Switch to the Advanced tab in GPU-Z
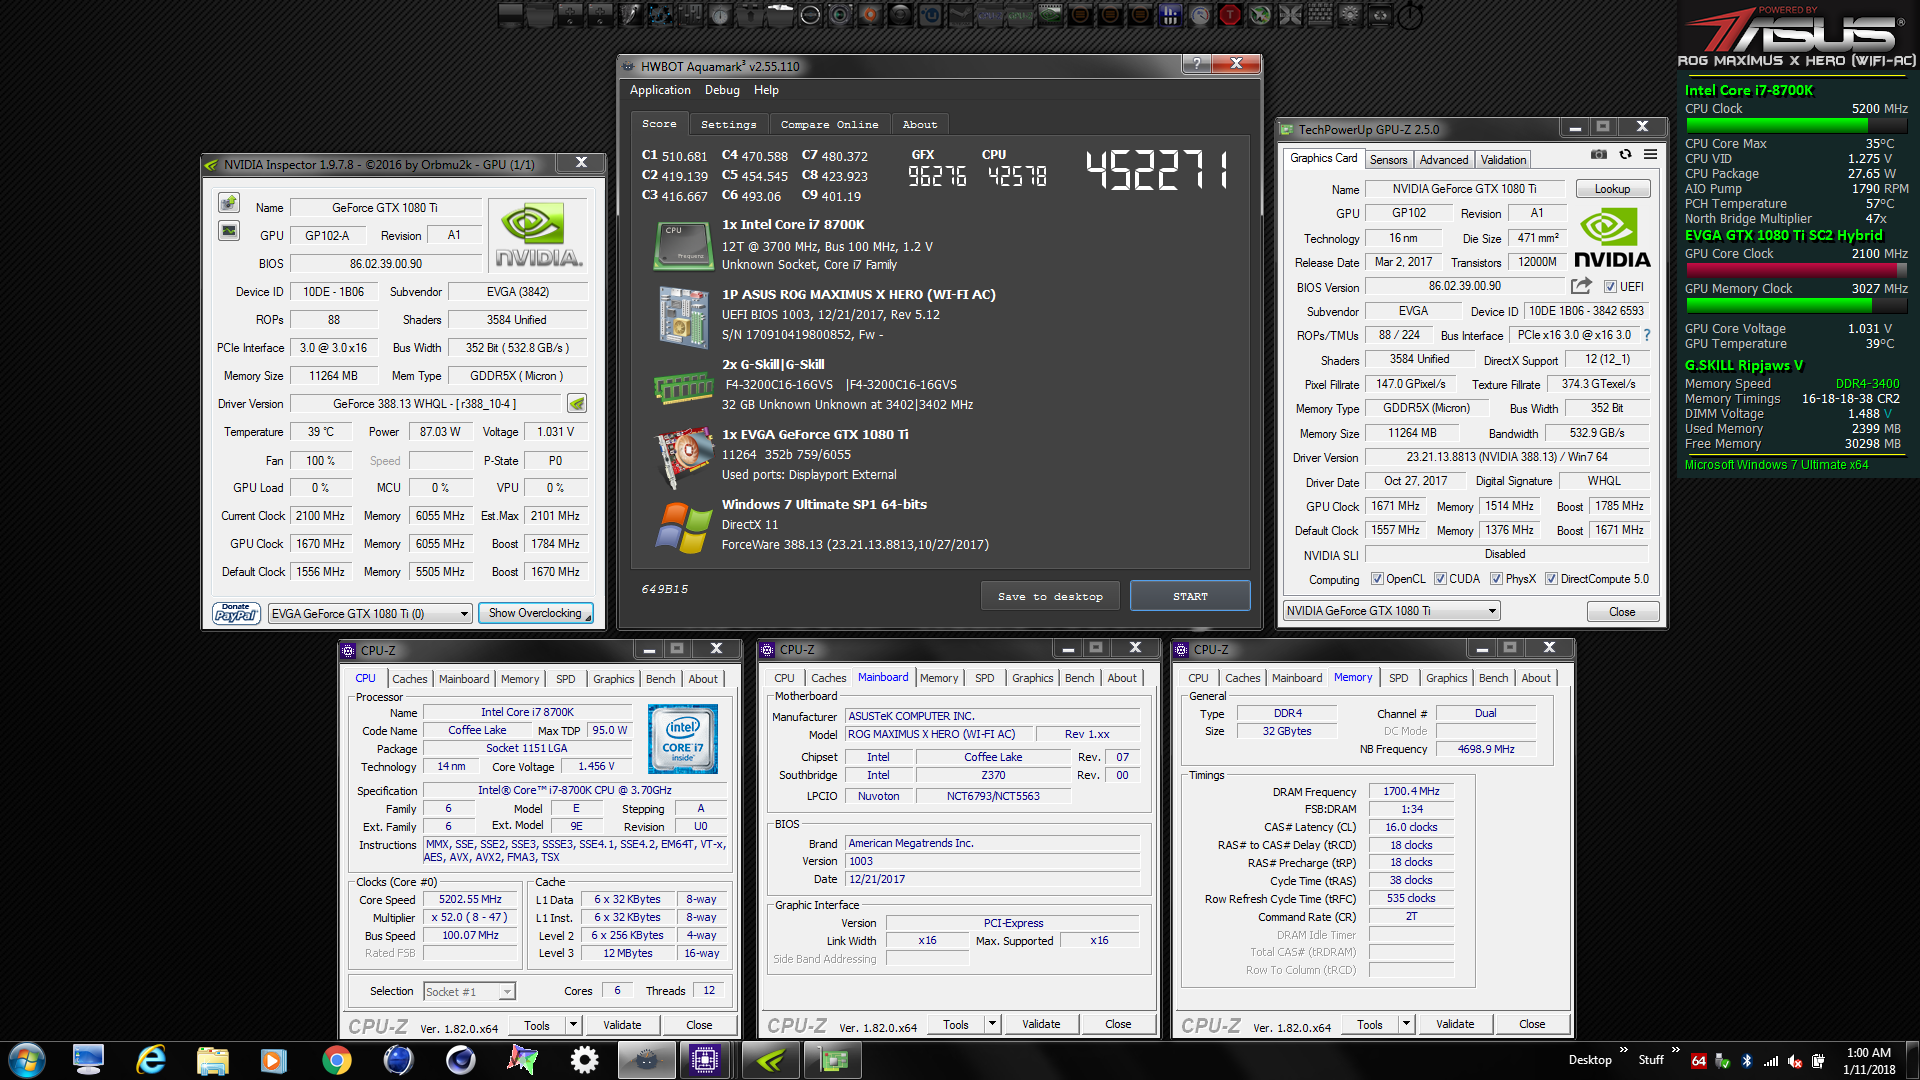The width and height of the screenshot is (1920, 1080). pos(1444,160)
